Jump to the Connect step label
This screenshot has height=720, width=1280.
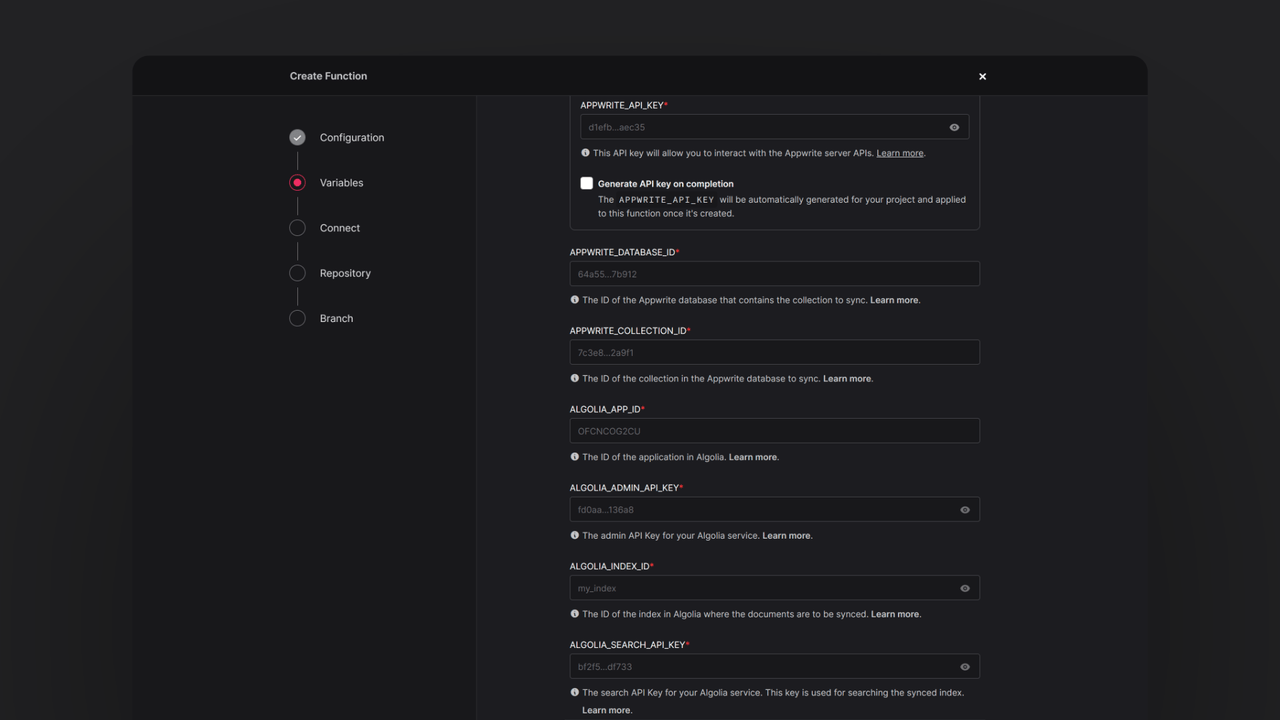tap(340, 228)
